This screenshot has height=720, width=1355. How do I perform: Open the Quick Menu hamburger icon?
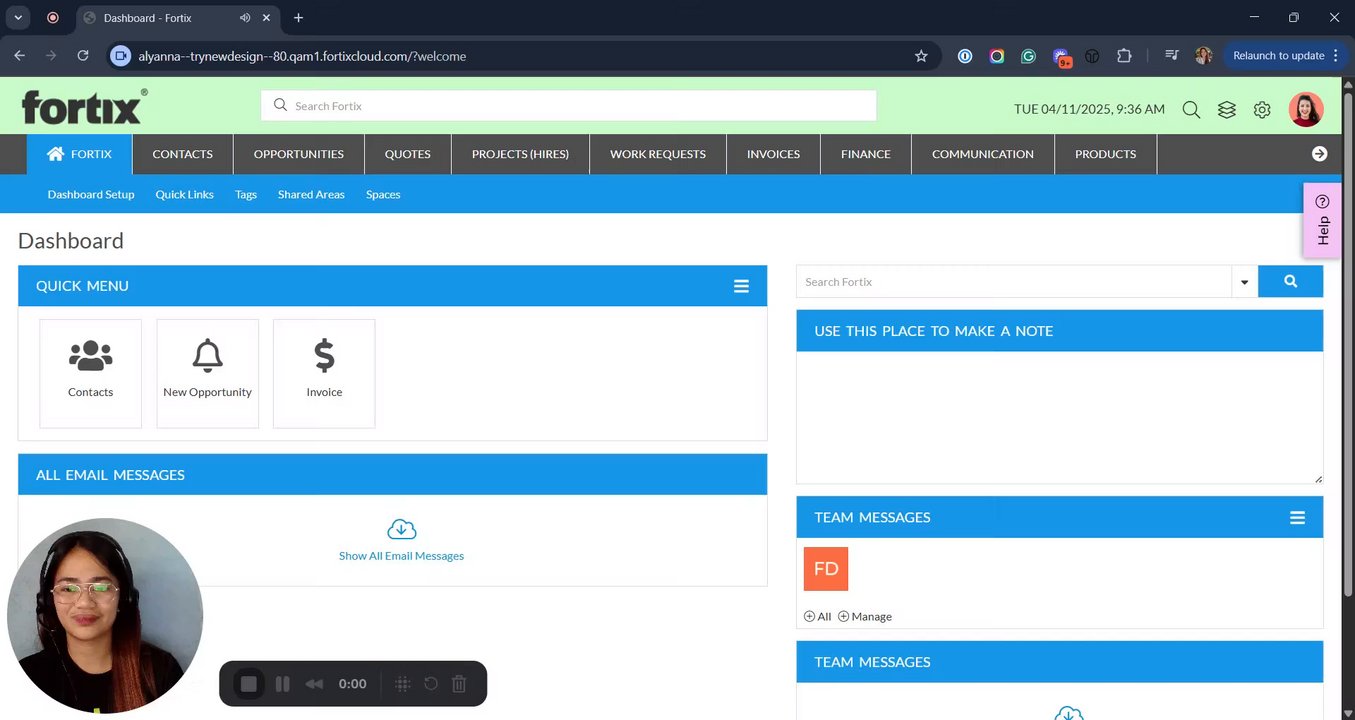(741, 286)
